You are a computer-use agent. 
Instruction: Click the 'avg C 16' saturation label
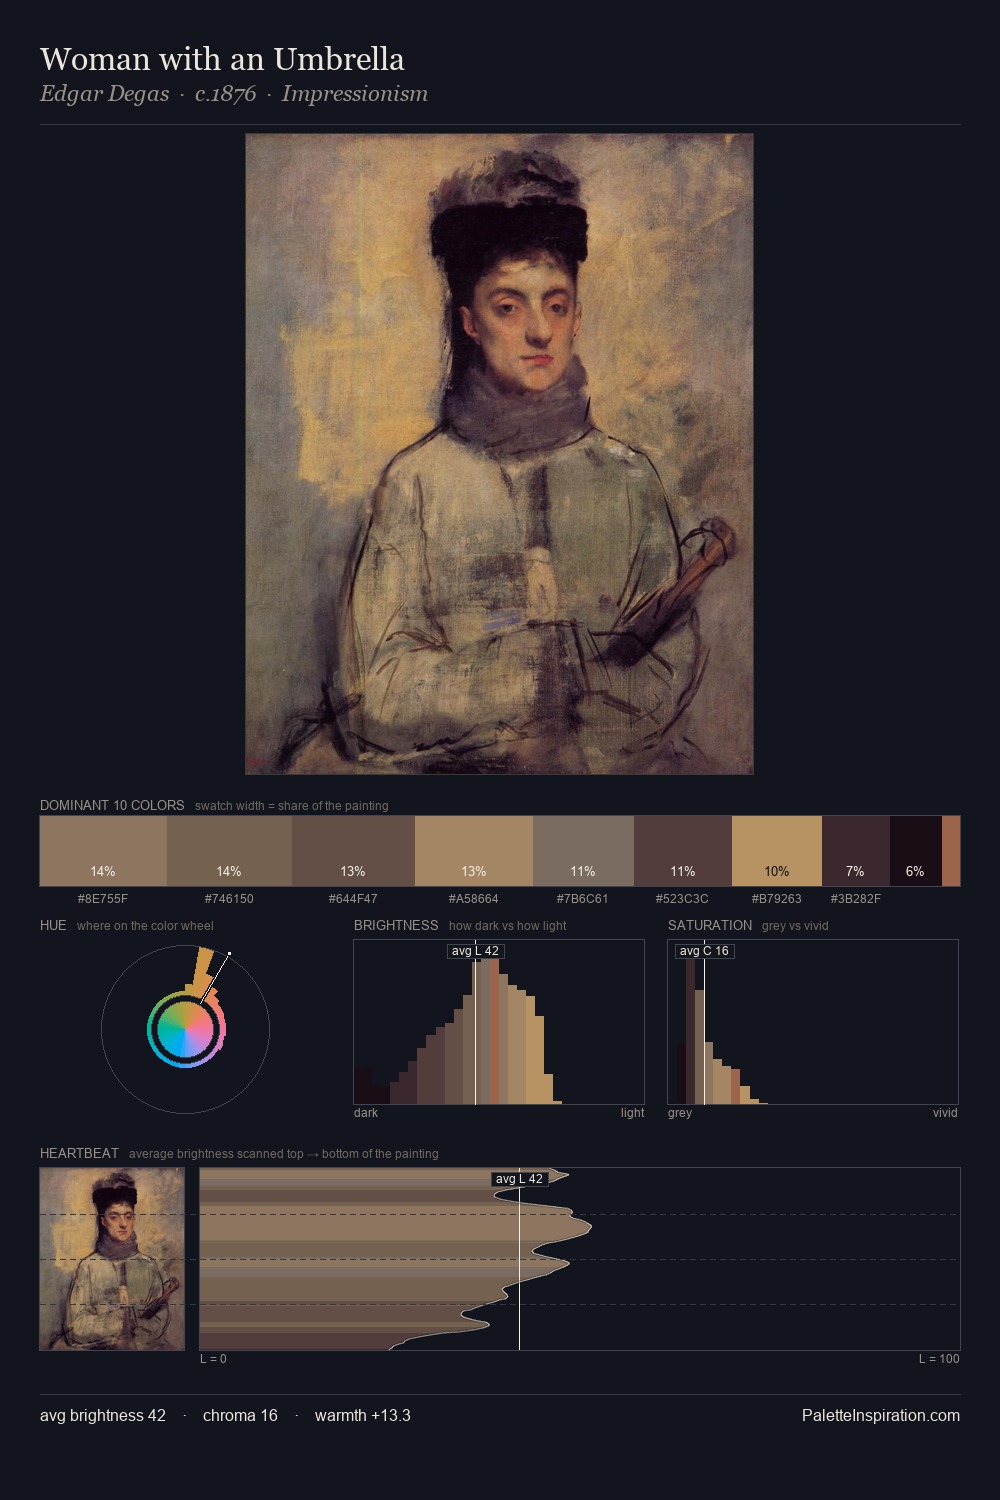click(x=704, y=951)
